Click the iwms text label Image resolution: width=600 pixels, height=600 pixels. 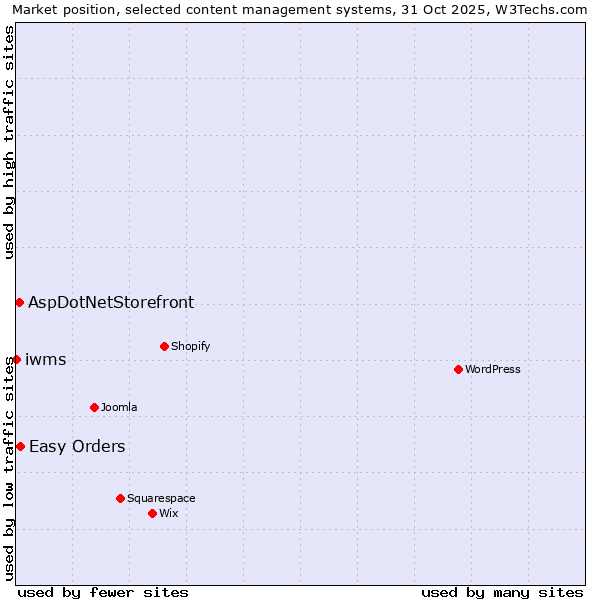[46, 359]
